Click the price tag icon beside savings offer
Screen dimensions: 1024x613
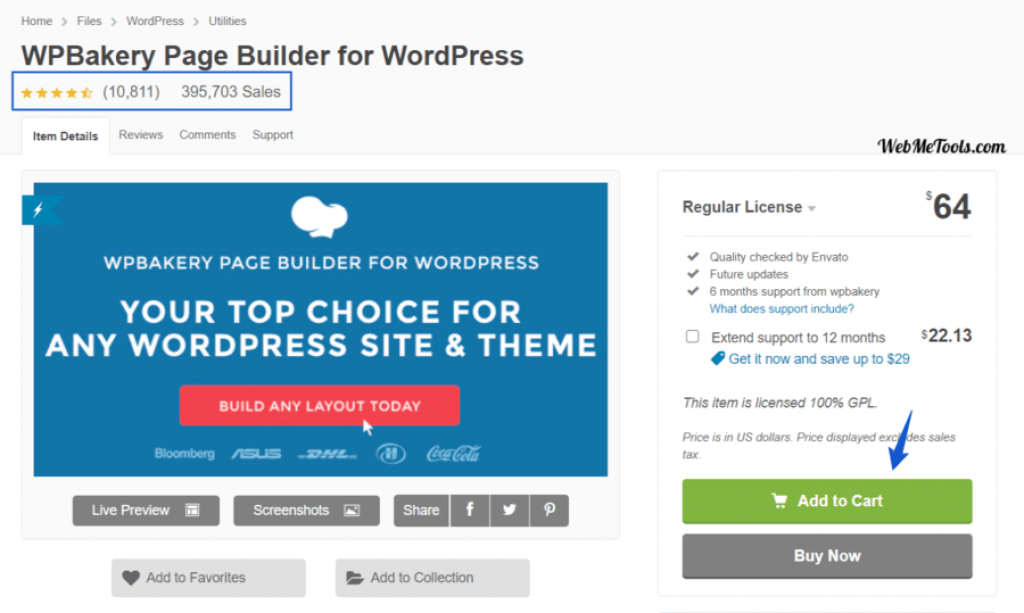tap(718, 358)
